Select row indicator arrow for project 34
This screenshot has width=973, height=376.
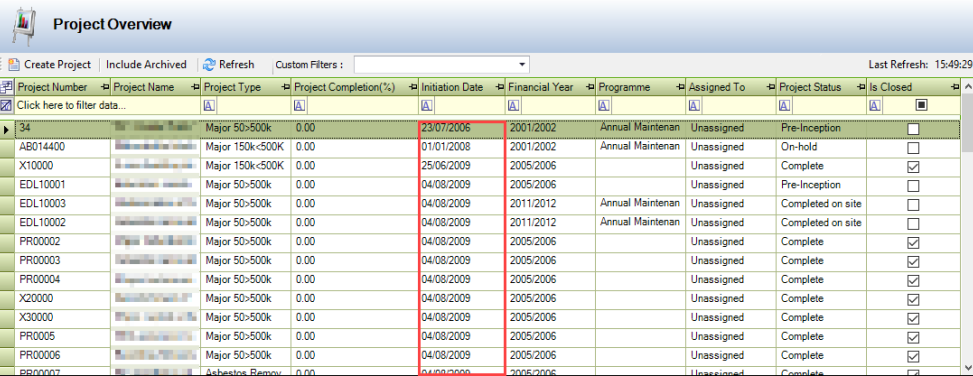click(x=7, y=129)
